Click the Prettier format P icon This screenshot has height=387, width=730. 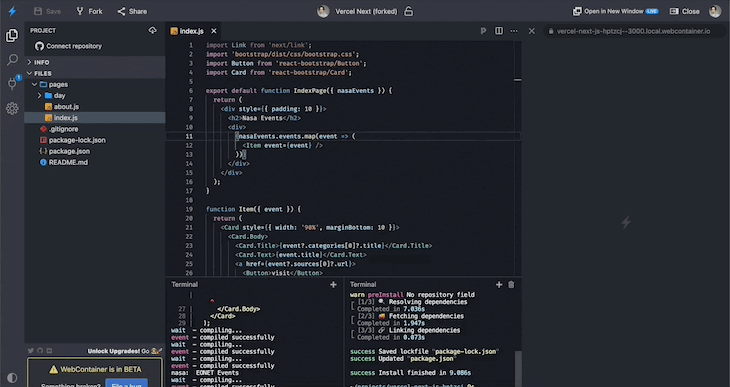pos(483,31)
